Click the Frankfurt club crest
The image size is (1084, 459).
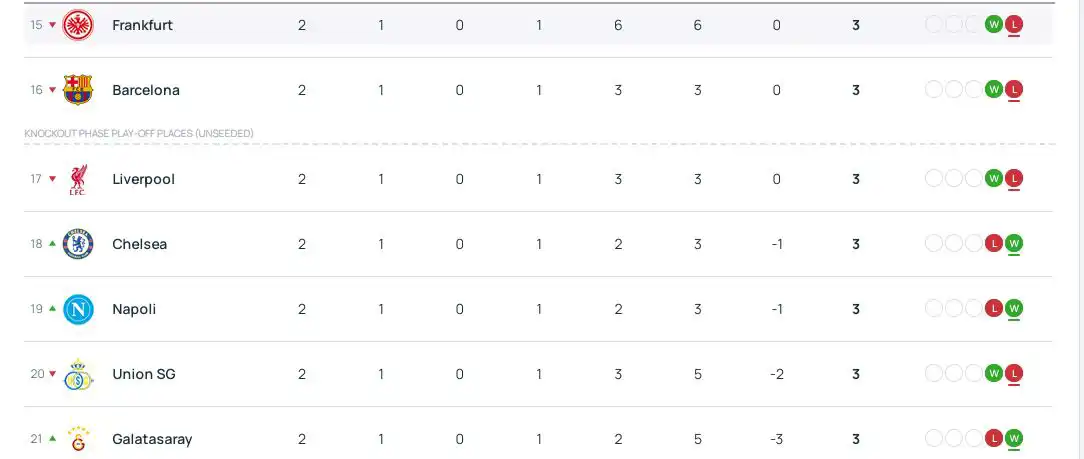(x=78, y=25)
